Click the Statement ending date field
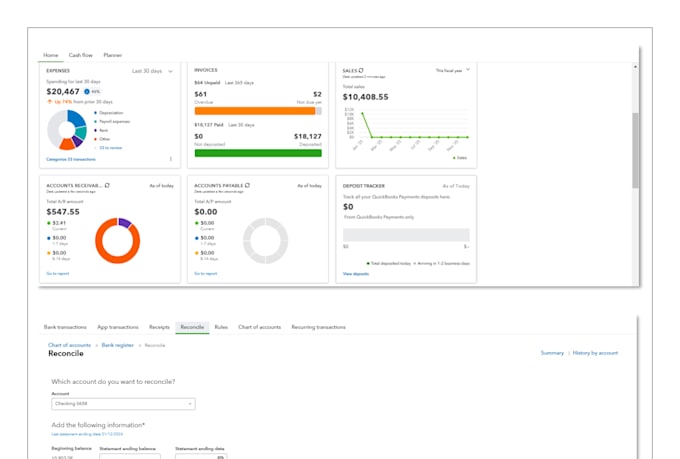 tap(201, 457)
